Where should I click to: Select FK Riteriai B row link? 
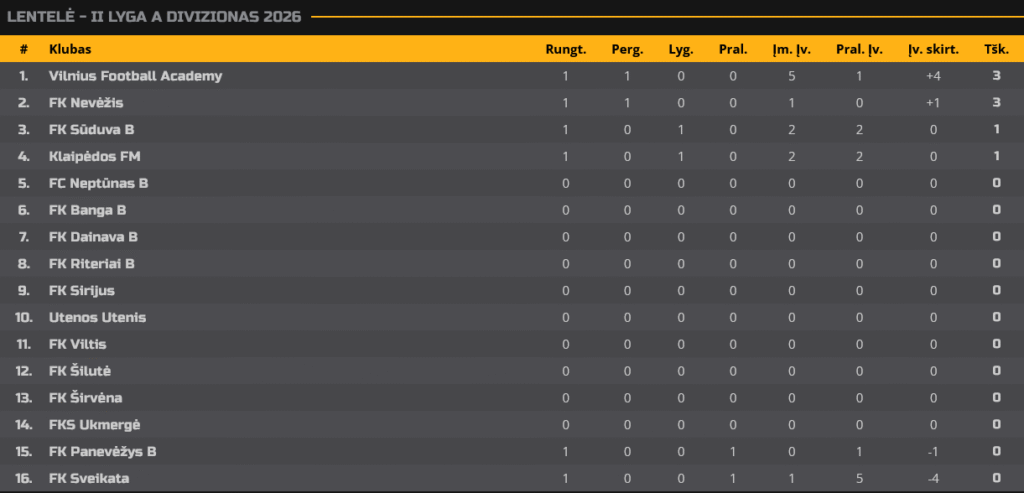coord(92,264)
